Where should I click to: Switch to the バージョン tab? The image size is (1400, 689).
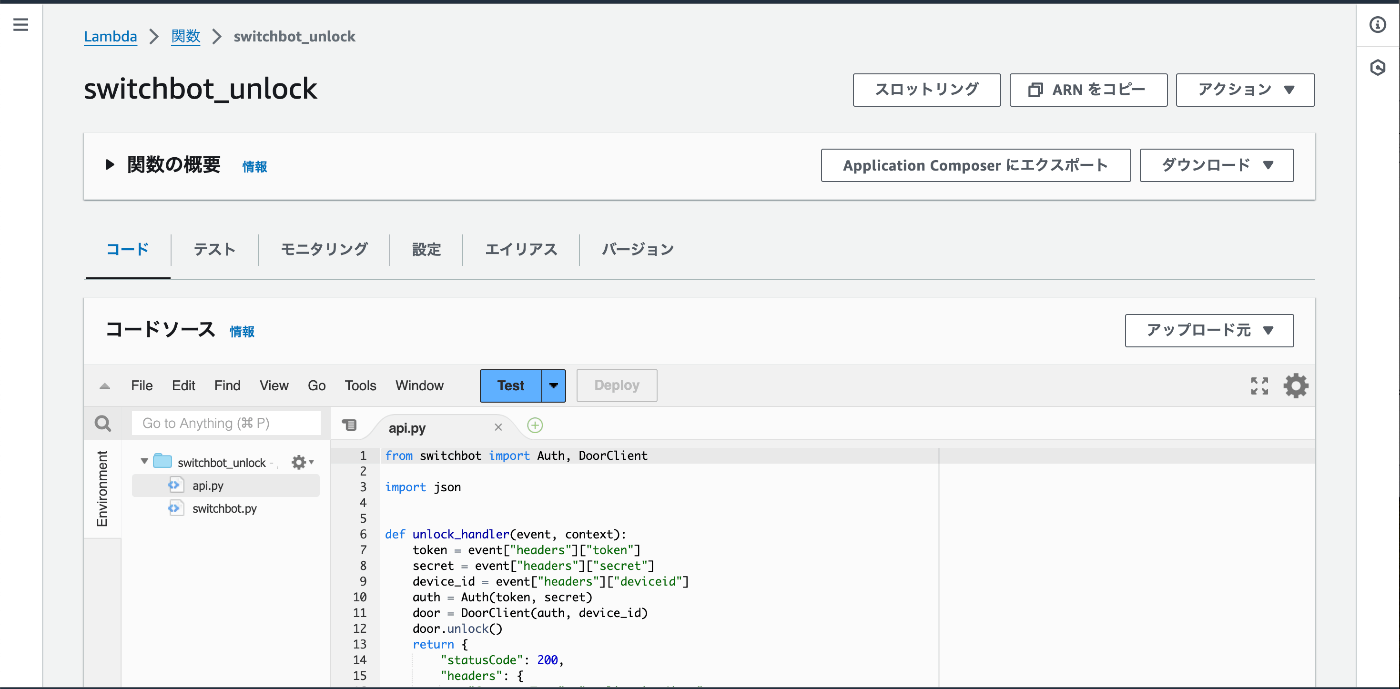coord(637,250)
